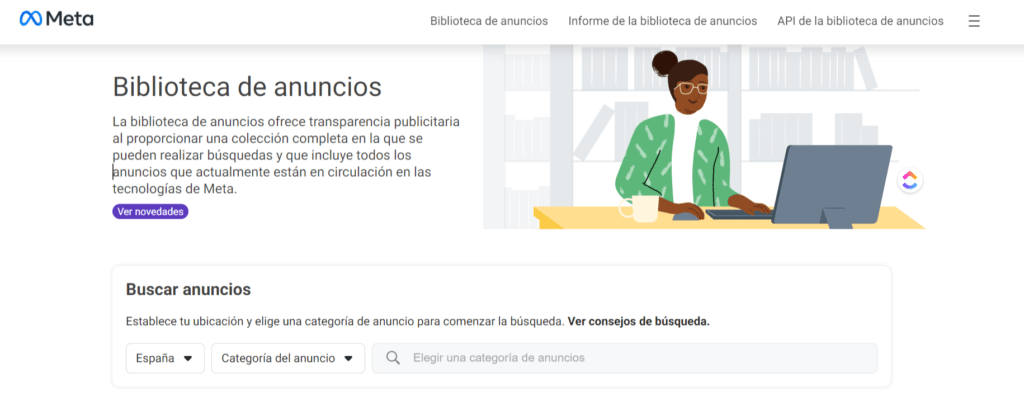Click the paragraph starting La biblioteca de anuncios ofrece
The width and height of the screenshot is (1024, 396).
[286, 155]
